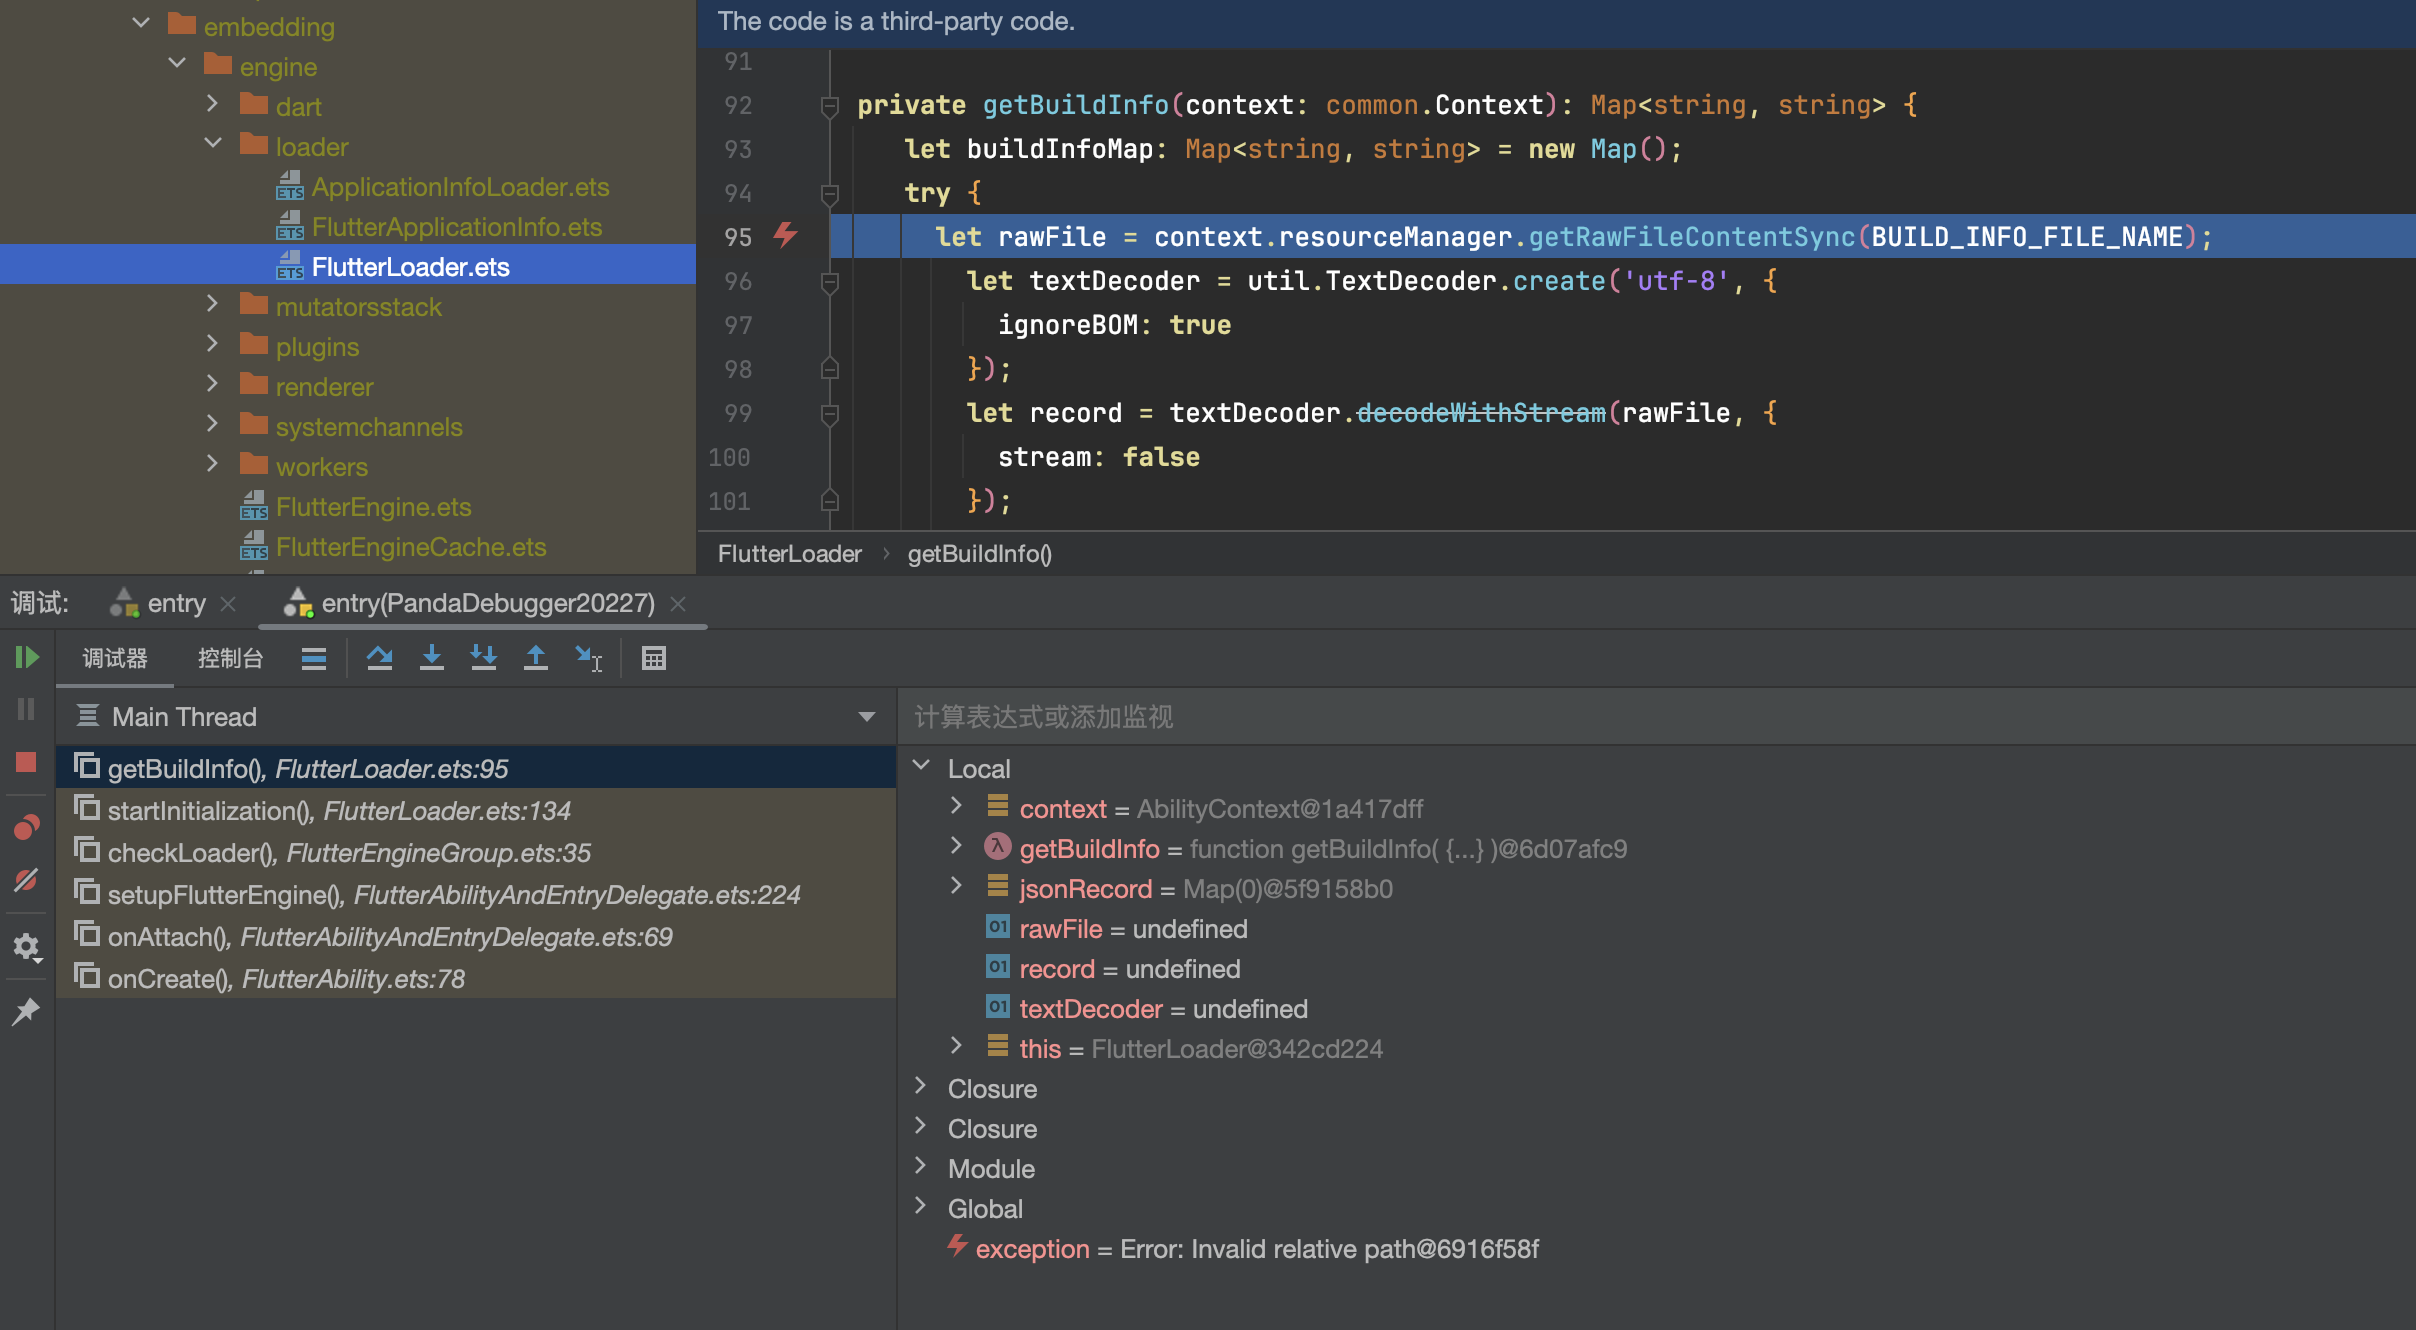Switch to the entry debug session tab
Image resolution: width=2416 pixels, height=1330 pixels.
[x=175, y=603]
